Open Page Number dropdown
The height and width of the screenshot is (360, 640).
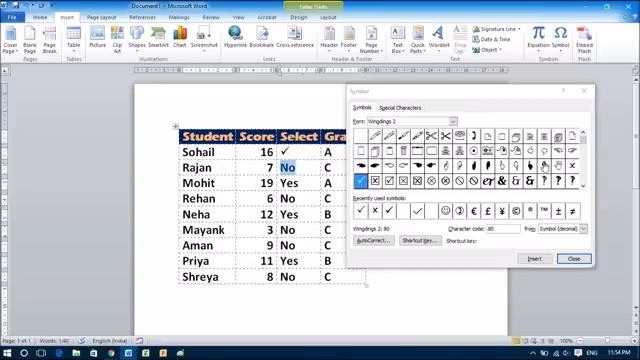tap(371, 40)
